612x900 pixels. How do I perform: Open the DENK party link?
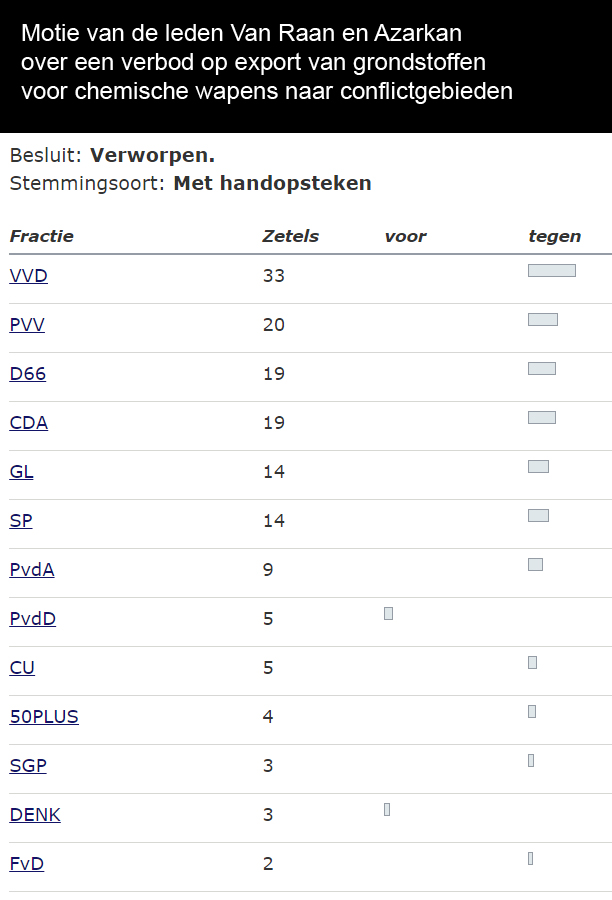tap(35, 815)
